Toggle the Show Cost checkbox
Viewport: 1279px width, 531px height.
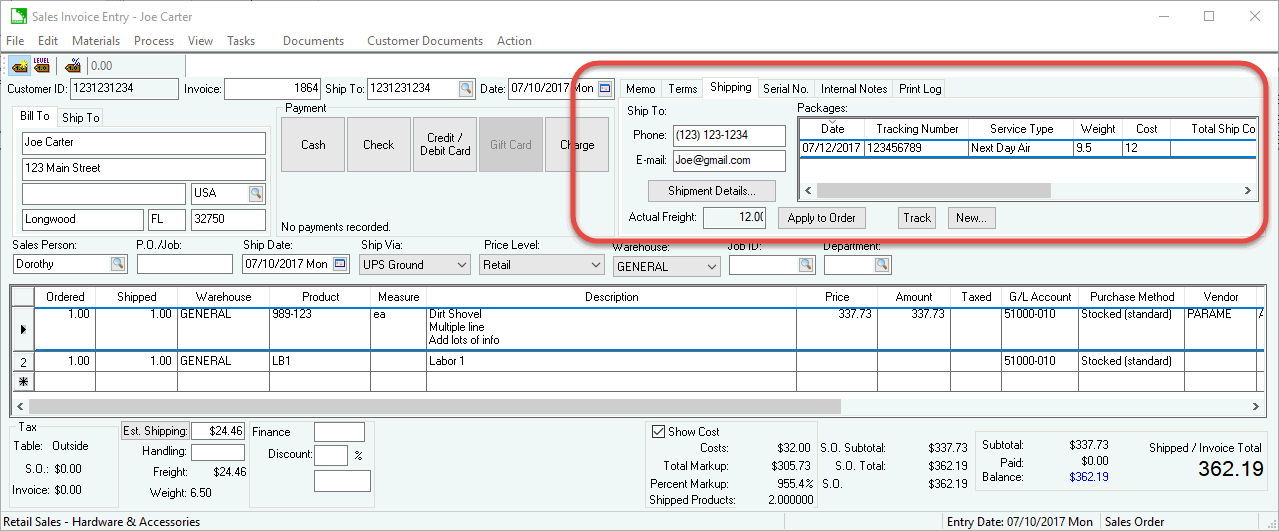658,432
